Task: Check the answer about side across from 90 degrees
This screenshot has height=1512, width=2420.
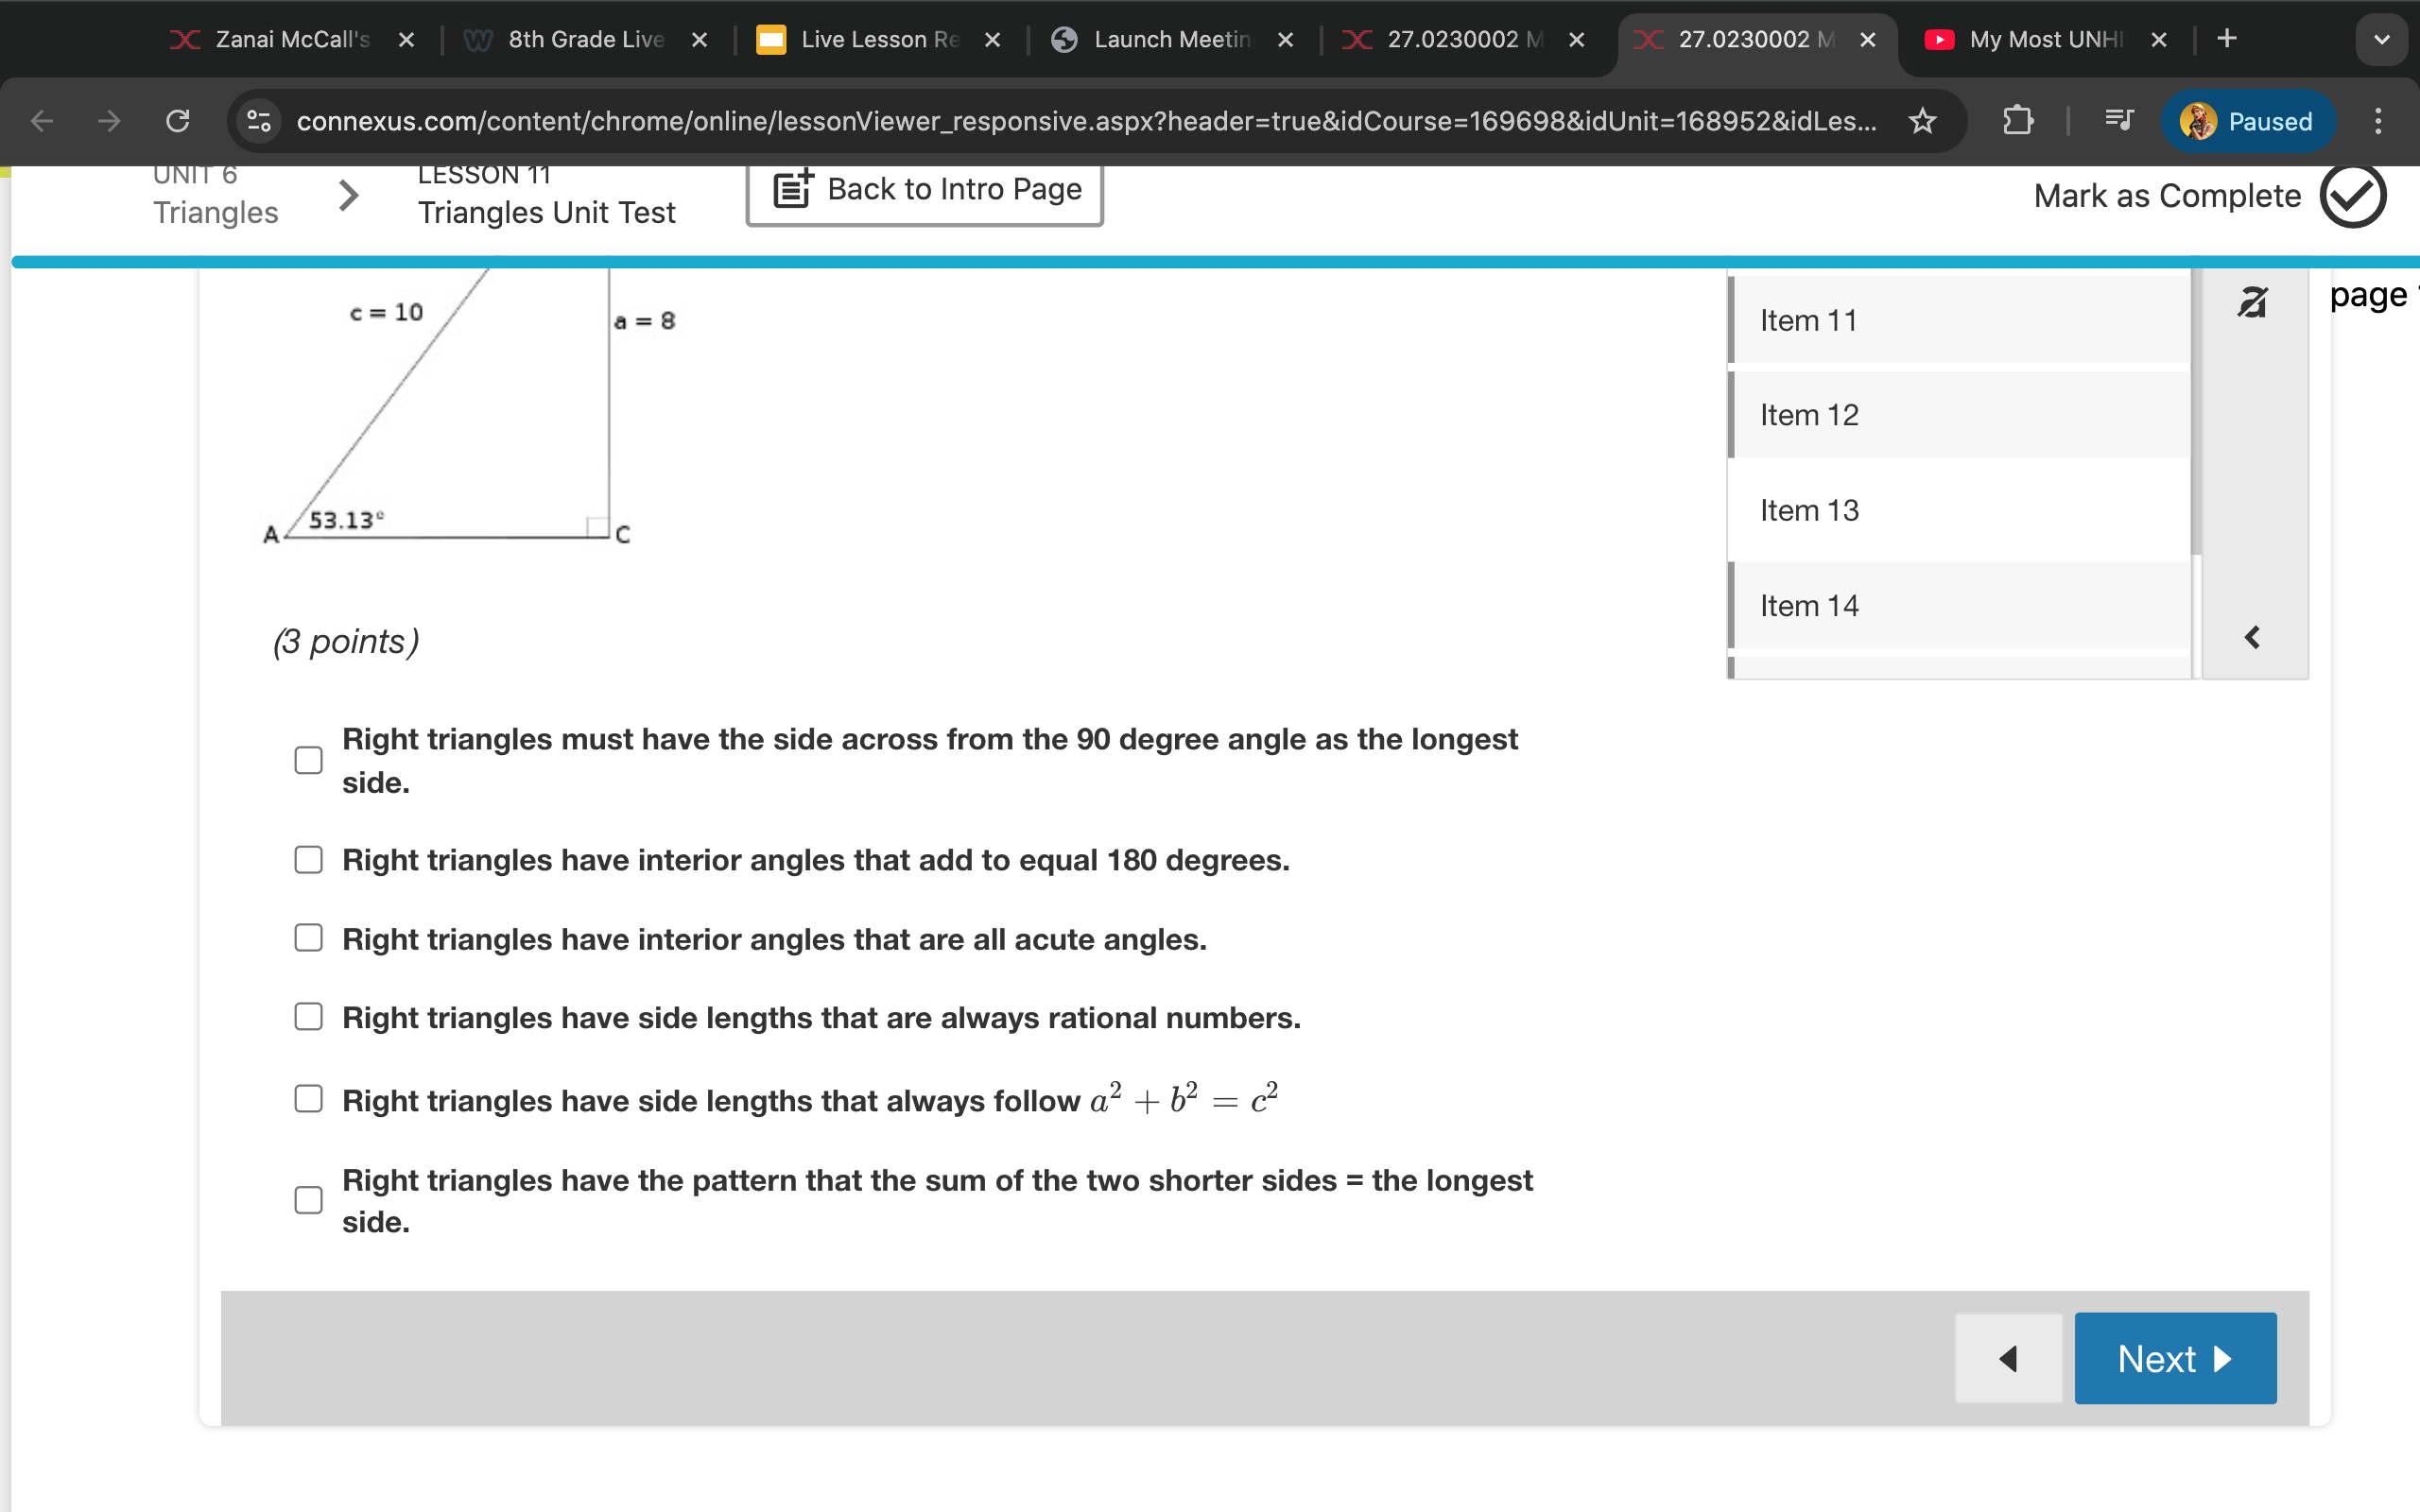Action: pyautogui.click(x=308, y=760)
